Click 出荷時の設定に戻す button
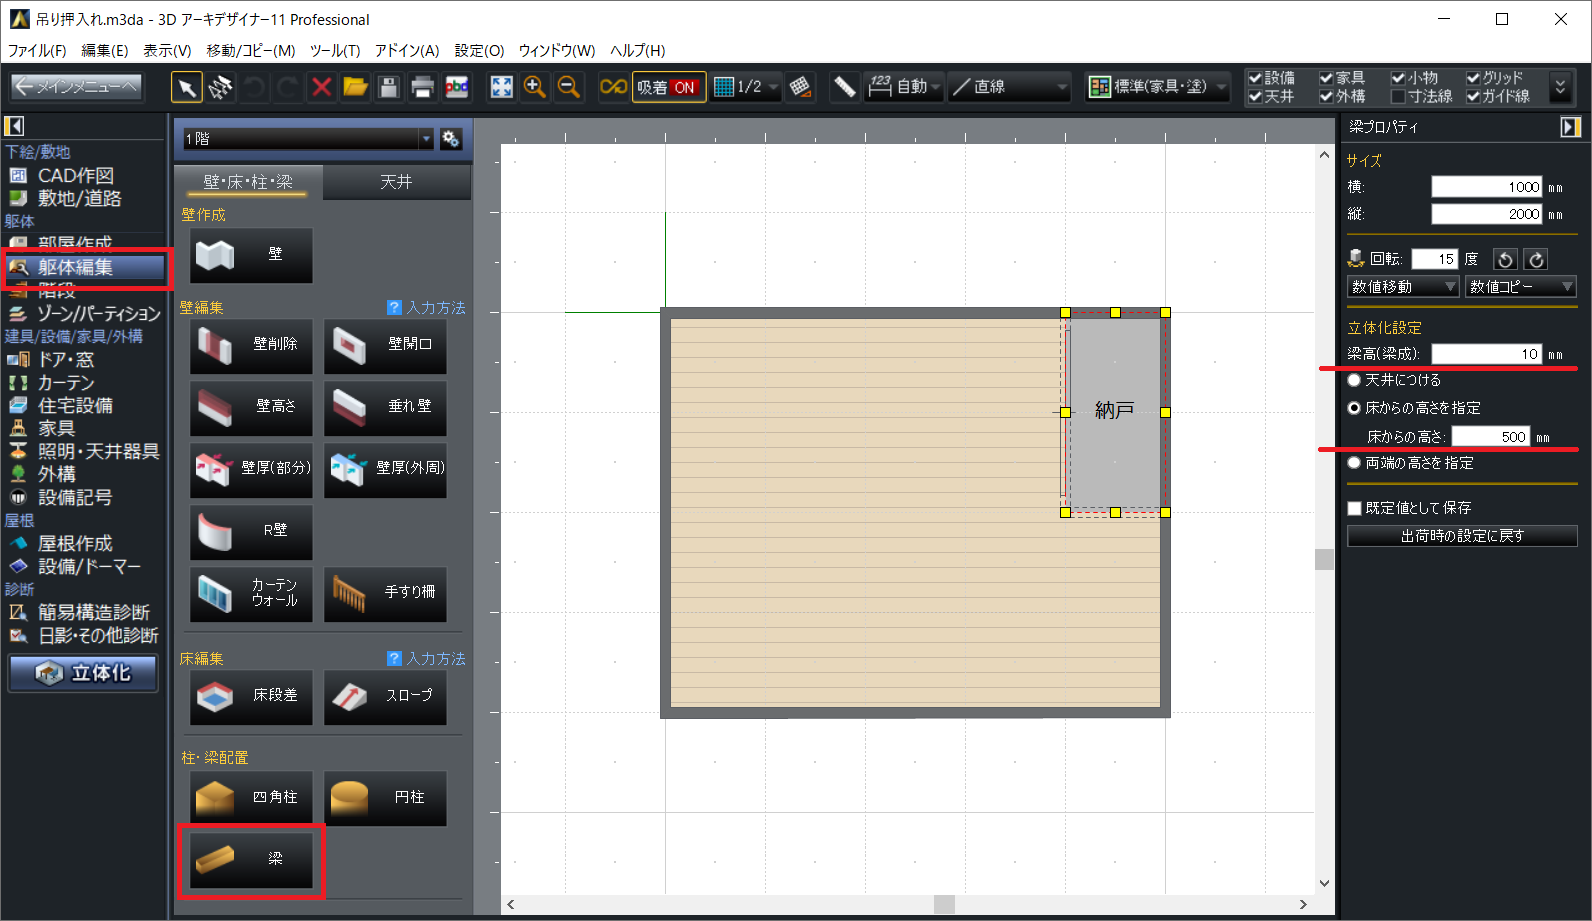This screenshot has width=1592, height=921. [1462, 536]
